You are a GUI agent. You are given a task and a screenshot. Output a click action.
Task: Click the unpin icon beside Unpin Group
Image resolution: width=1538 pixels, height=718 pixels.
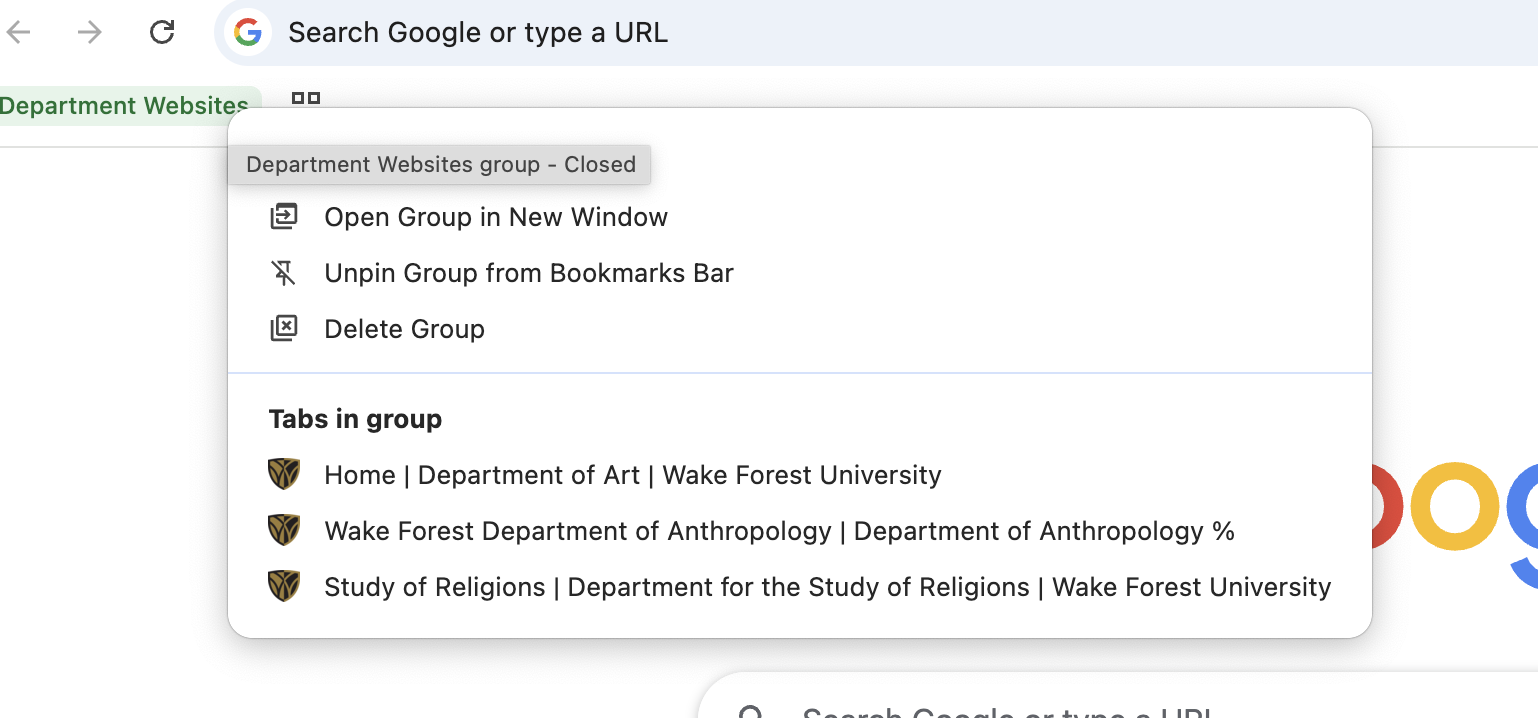(284, 272)
